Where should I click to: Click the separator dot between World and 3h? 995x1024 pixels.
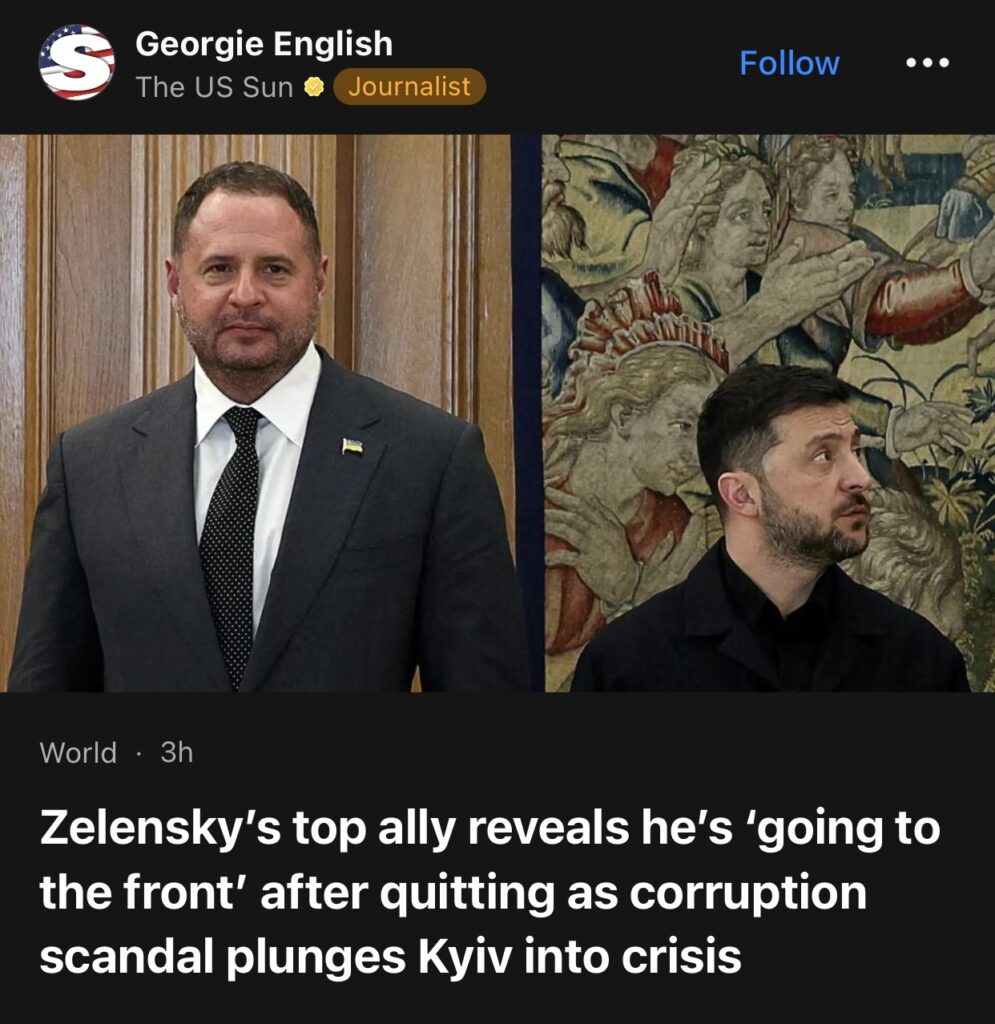click(138, 753)
